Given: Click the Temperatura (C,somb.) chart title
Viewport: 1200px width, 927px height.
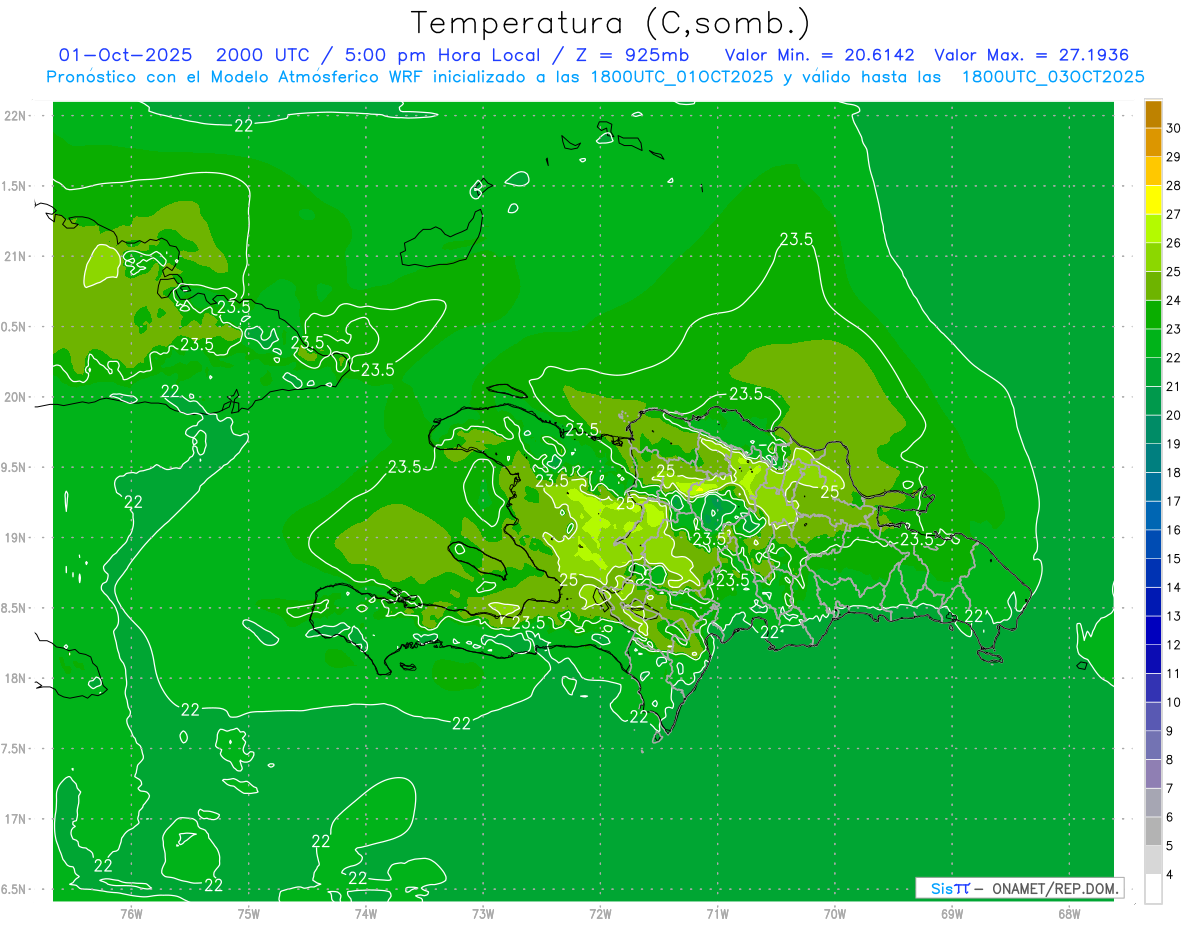Looking at the screenshot, I should pos(610,22).
